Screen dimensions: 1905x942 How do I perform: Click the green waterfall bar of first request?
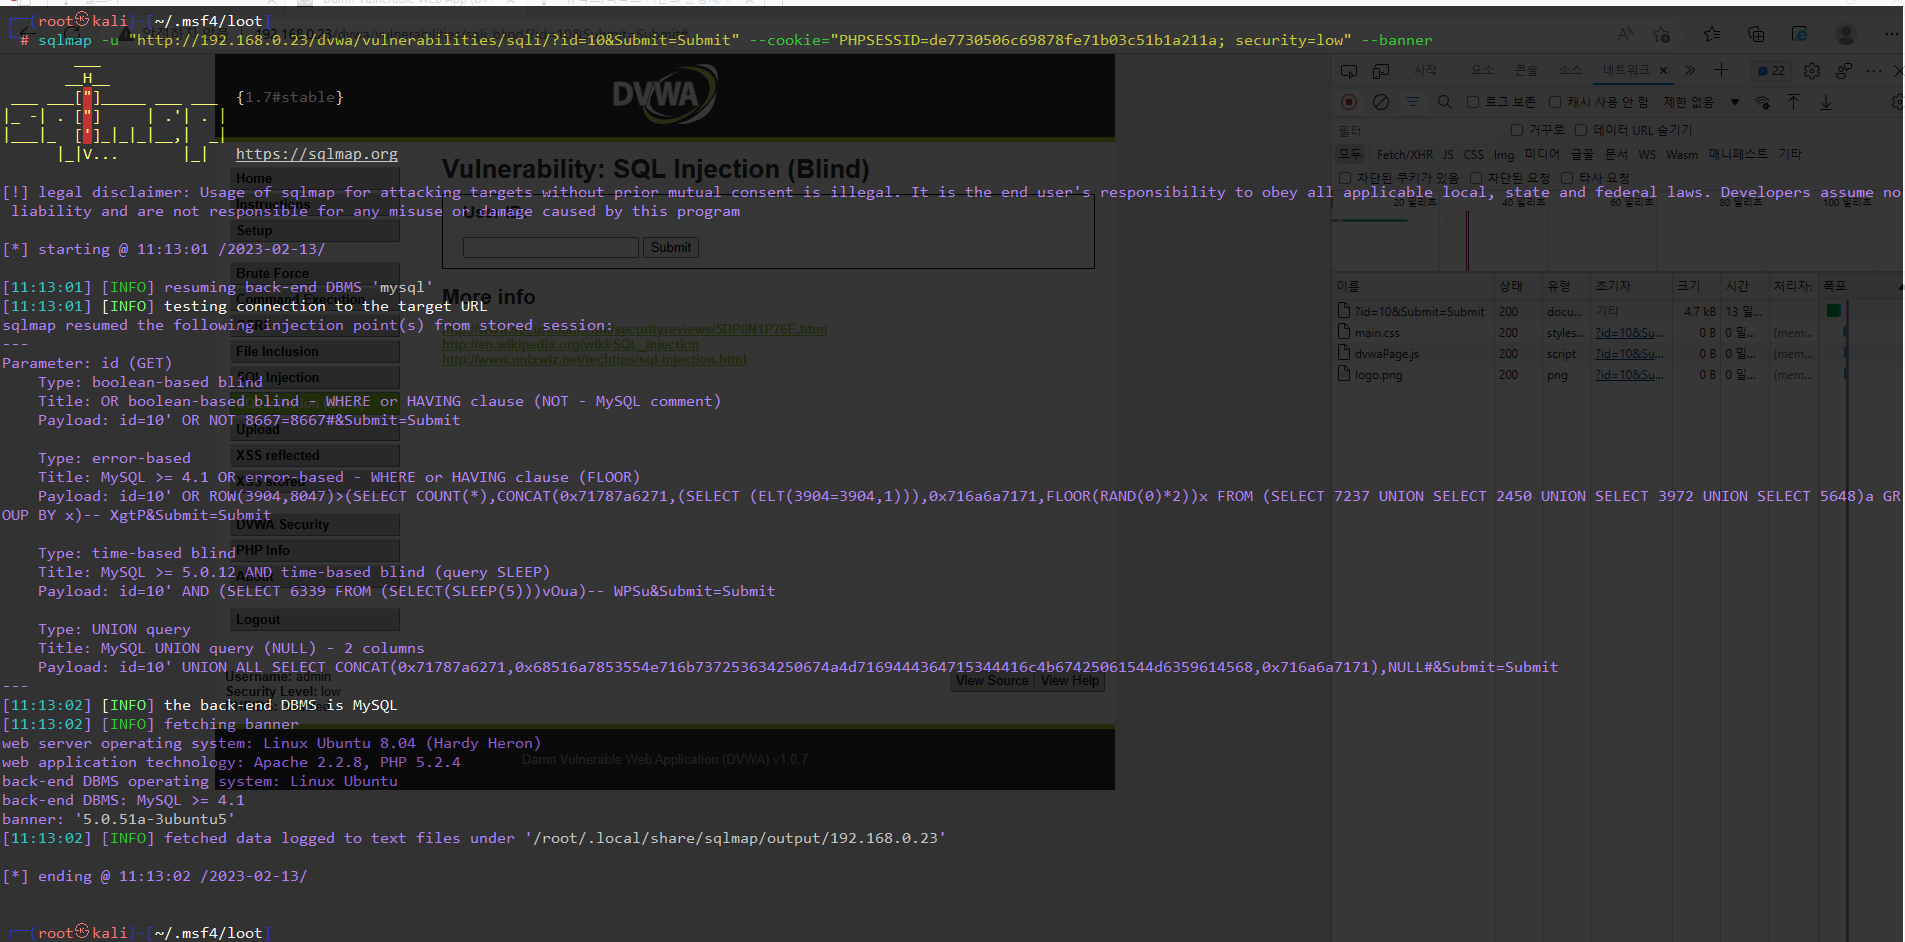pos(1834,311)
